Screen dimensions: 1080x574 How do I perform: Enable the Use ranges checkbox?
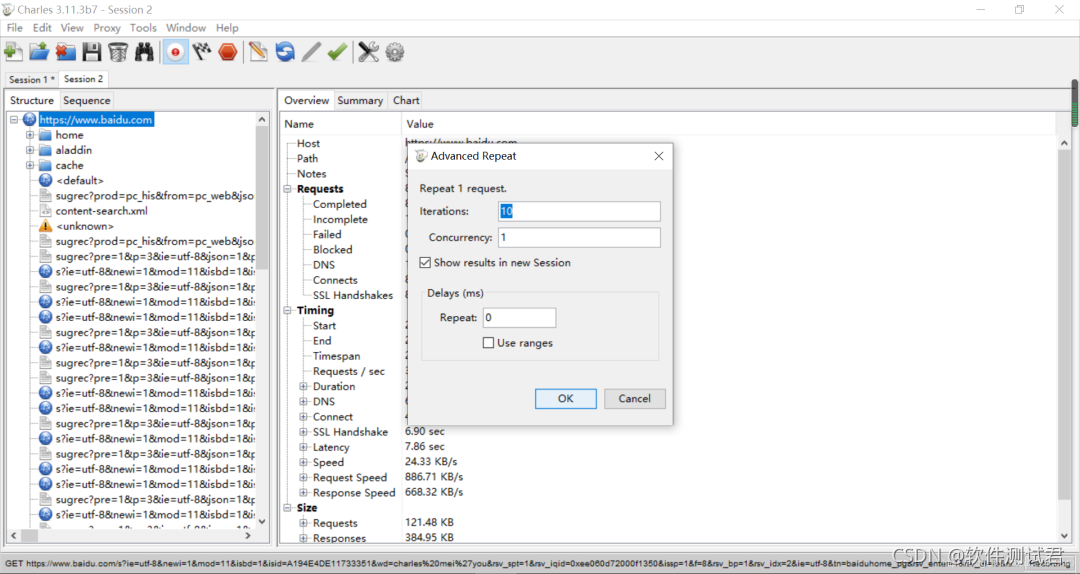pos(488,342)
